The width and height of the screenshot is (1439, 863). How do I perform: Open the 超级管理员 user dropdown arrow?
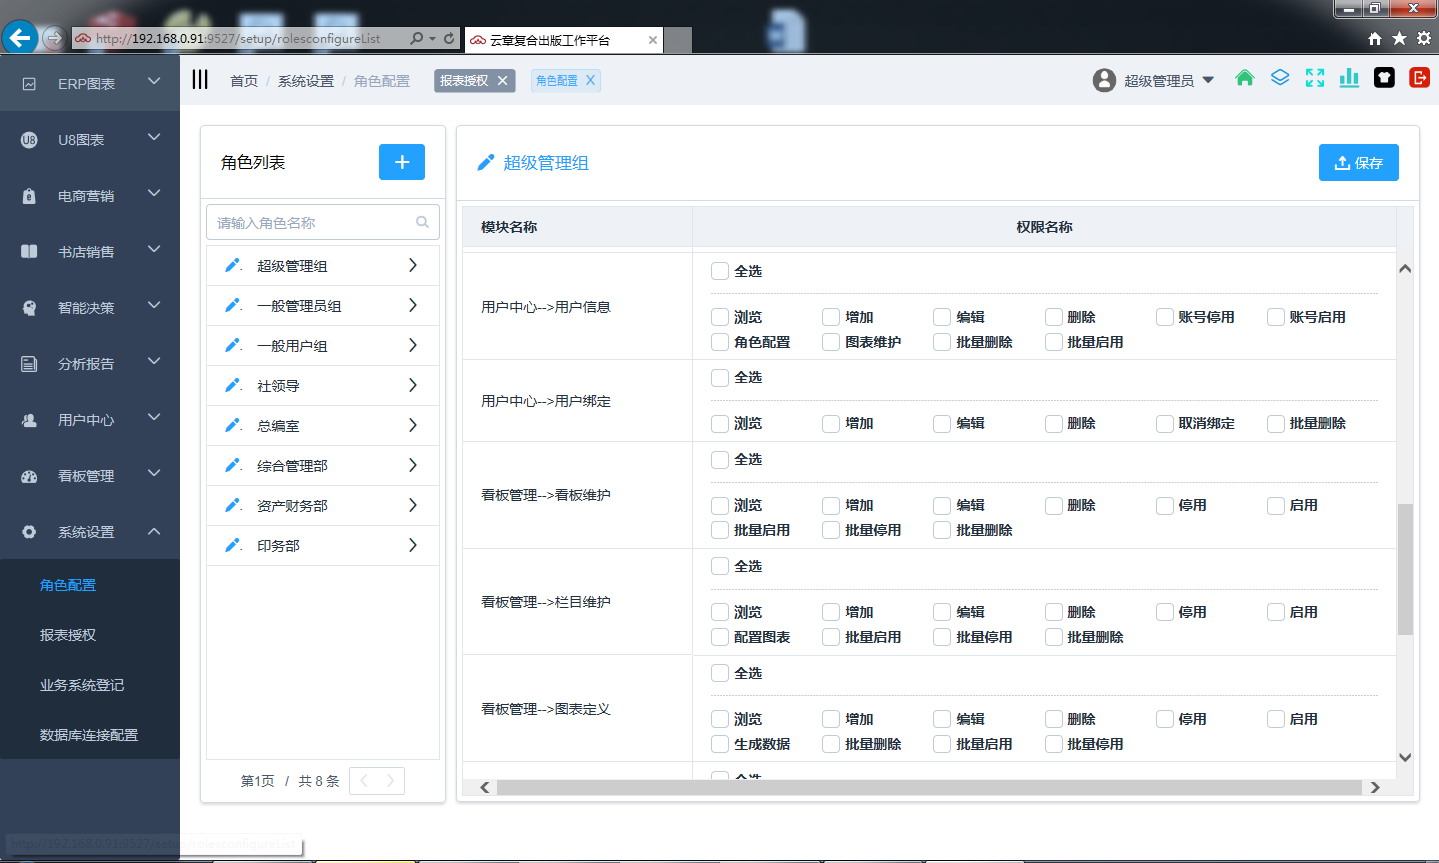pyautogui.click(x=1208, y=80)
